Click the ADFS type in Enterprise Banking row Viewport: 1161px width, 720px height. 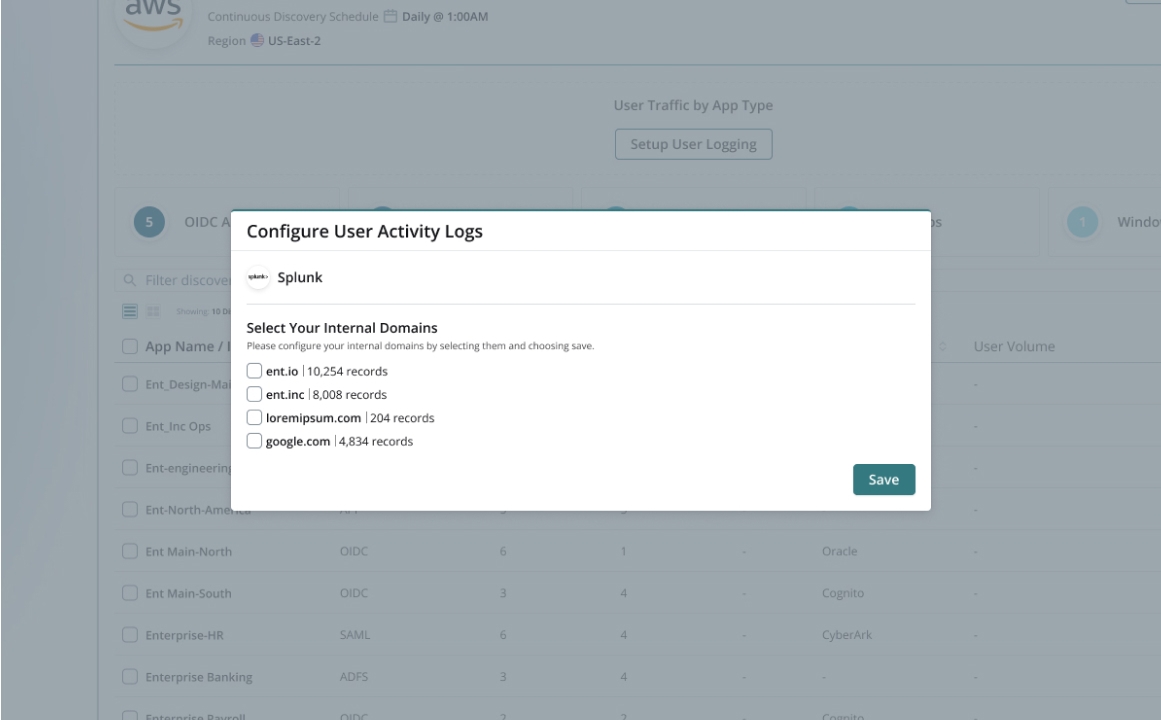tap(354, 676)
